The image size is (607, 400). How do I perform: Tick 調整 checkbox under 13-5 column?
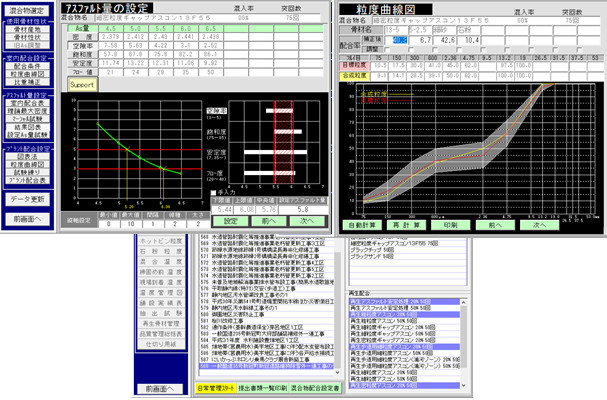click(x=387, y=50)
